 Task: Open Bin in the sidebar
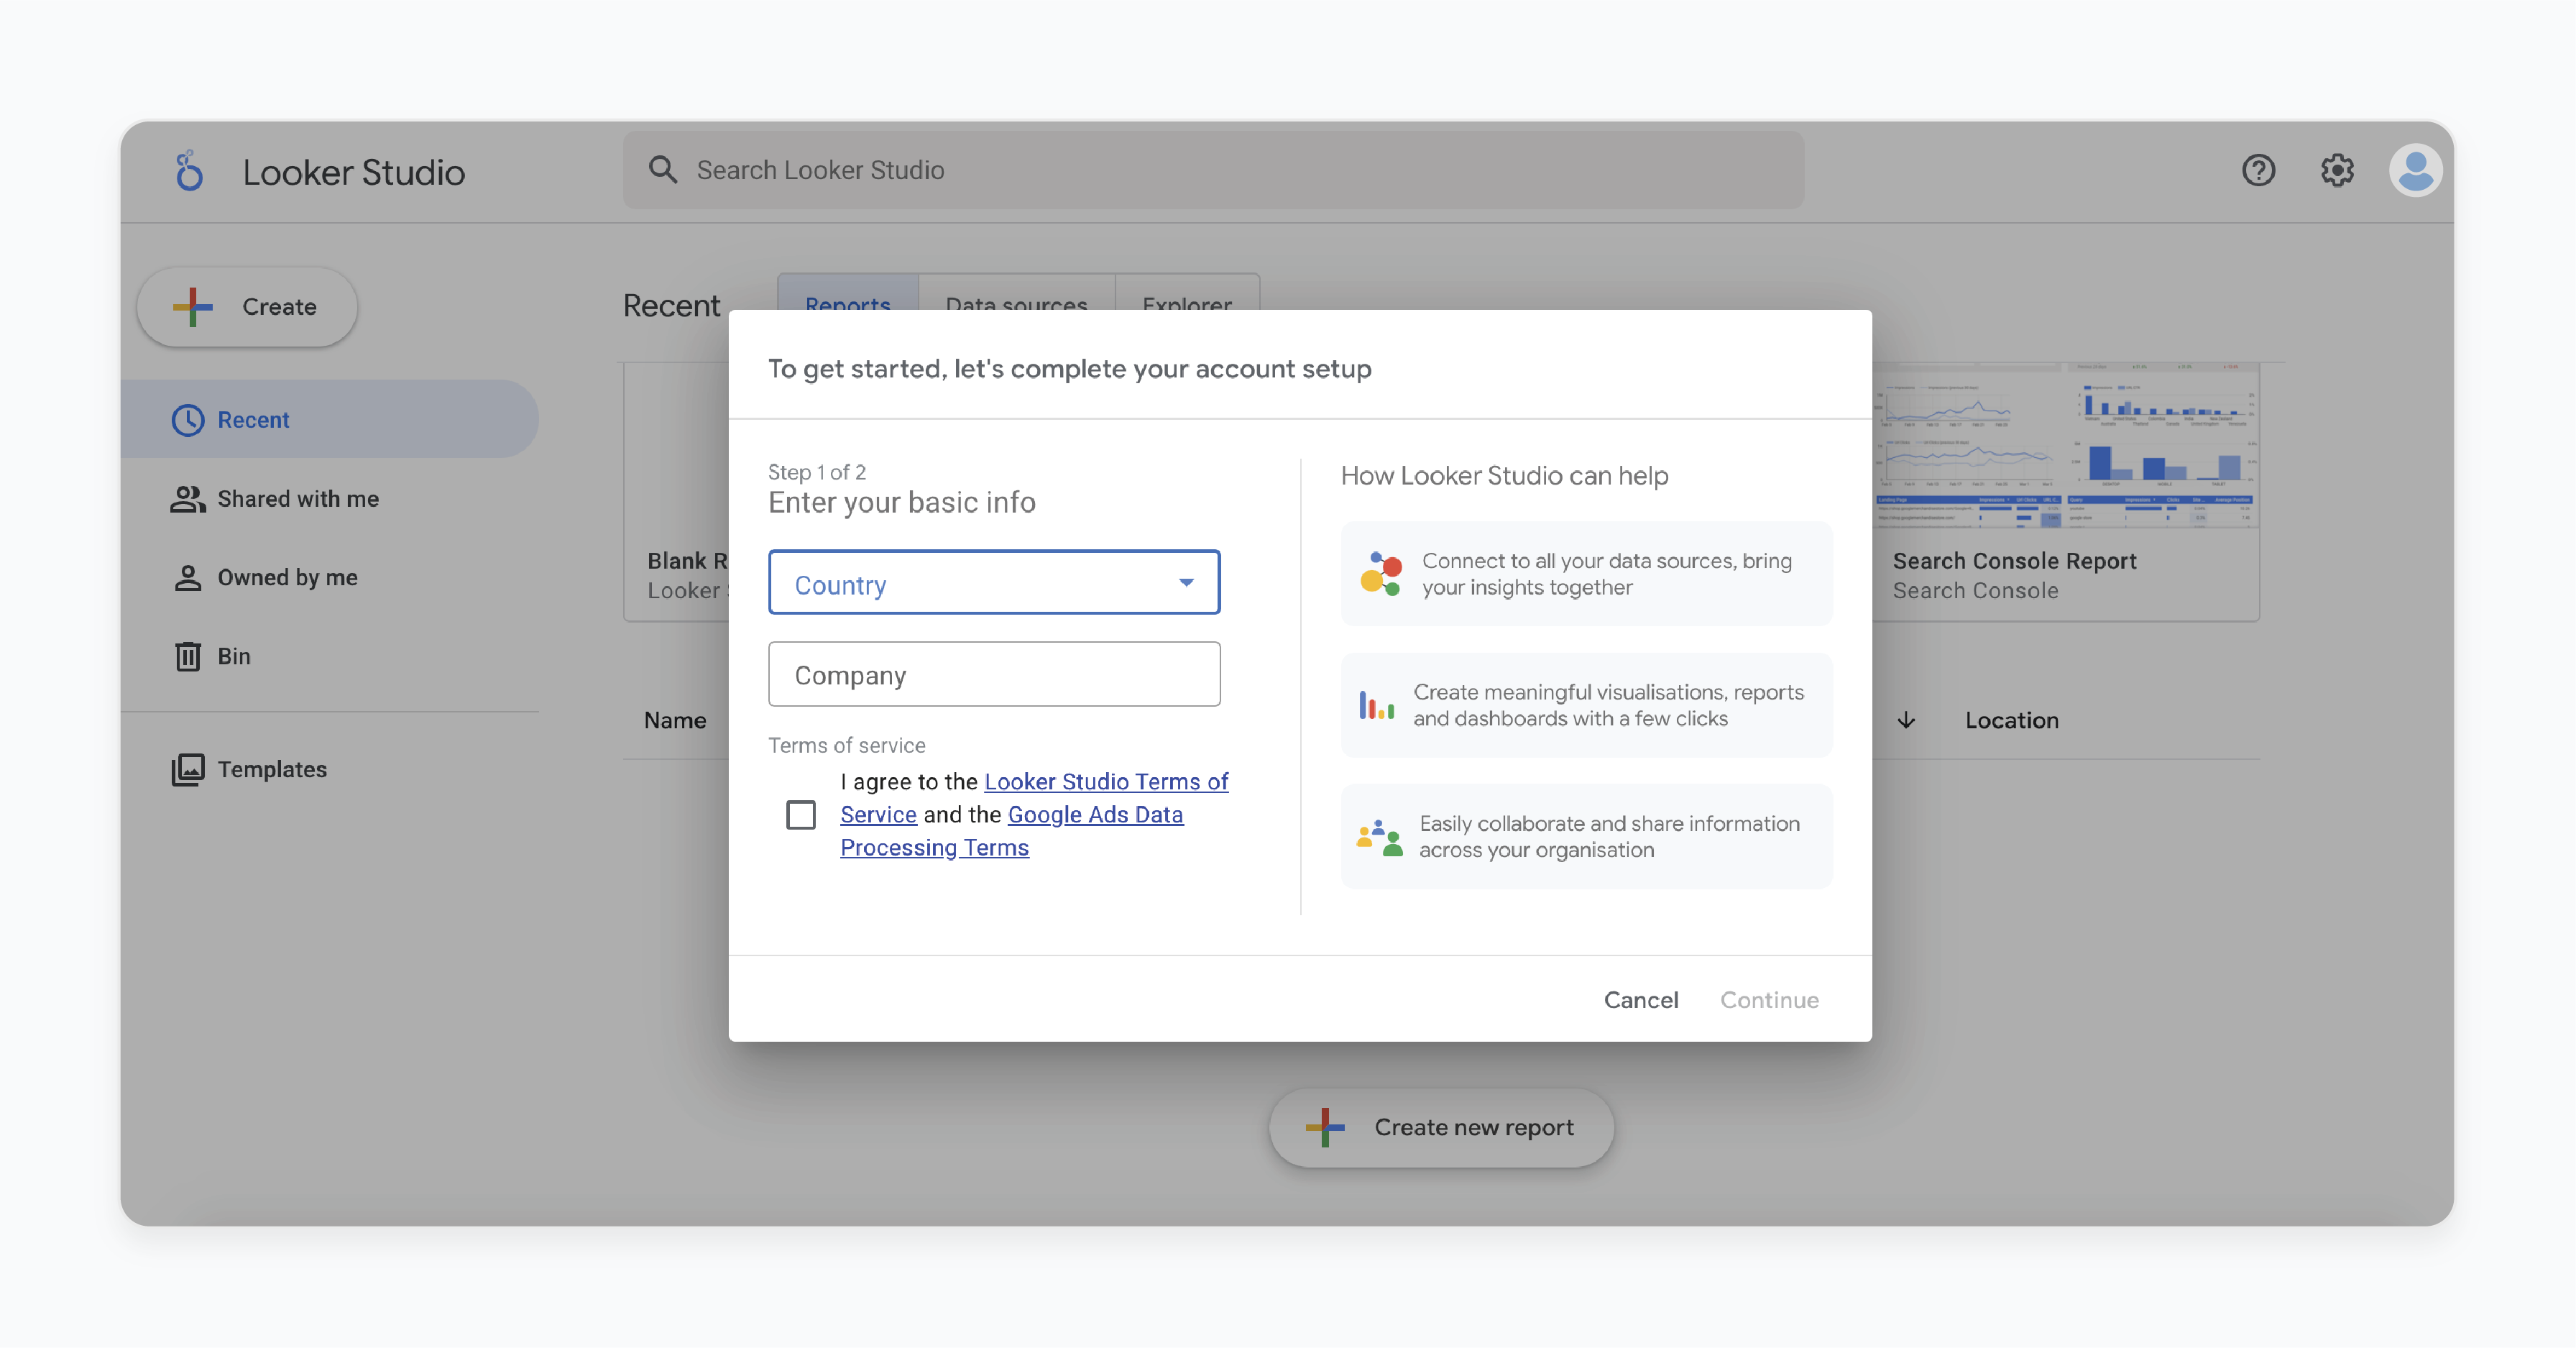(x=329, y=656)
